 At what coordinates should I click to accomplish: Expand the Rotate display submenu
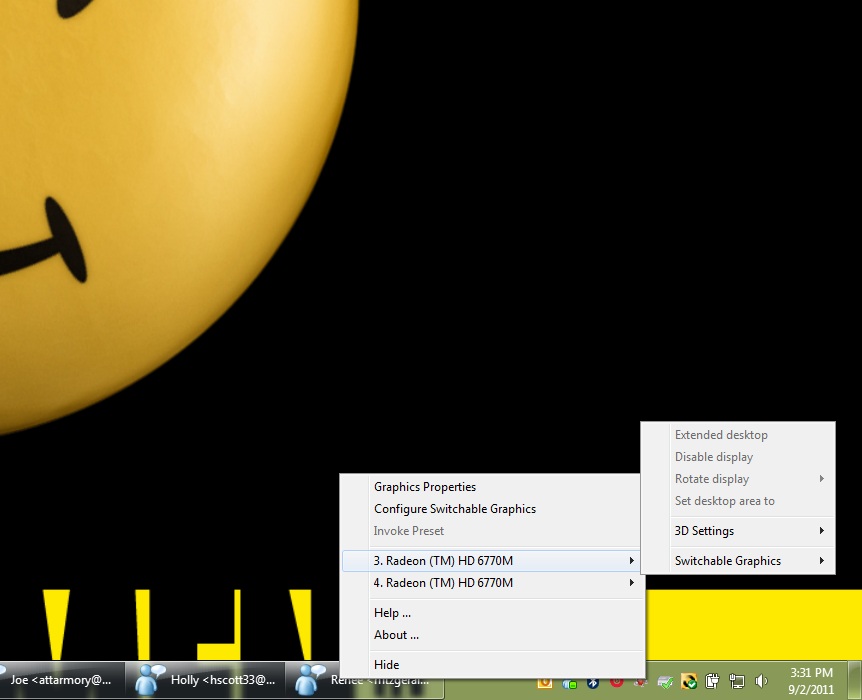(x=738, y=479)
